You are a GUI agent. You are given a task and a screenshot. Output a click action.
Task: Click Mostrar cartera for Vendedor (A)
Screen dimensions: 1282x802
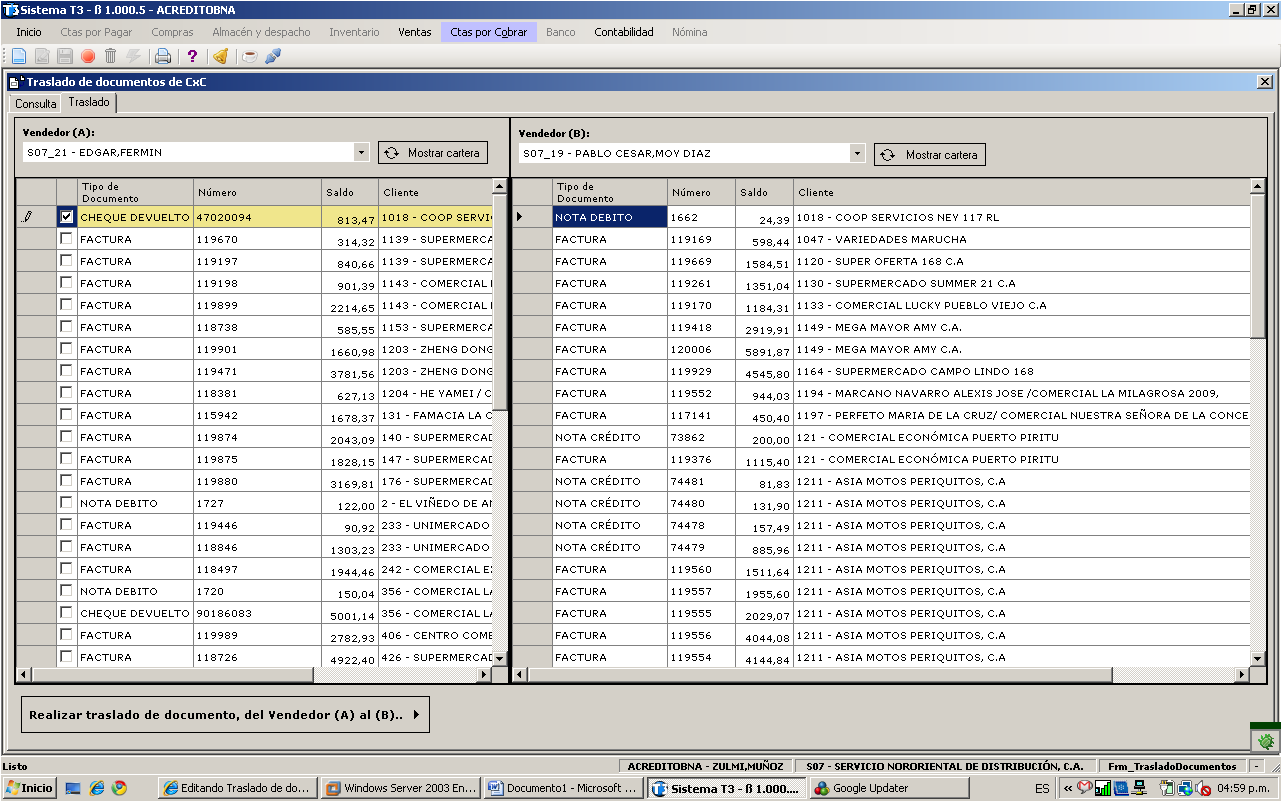433,153
